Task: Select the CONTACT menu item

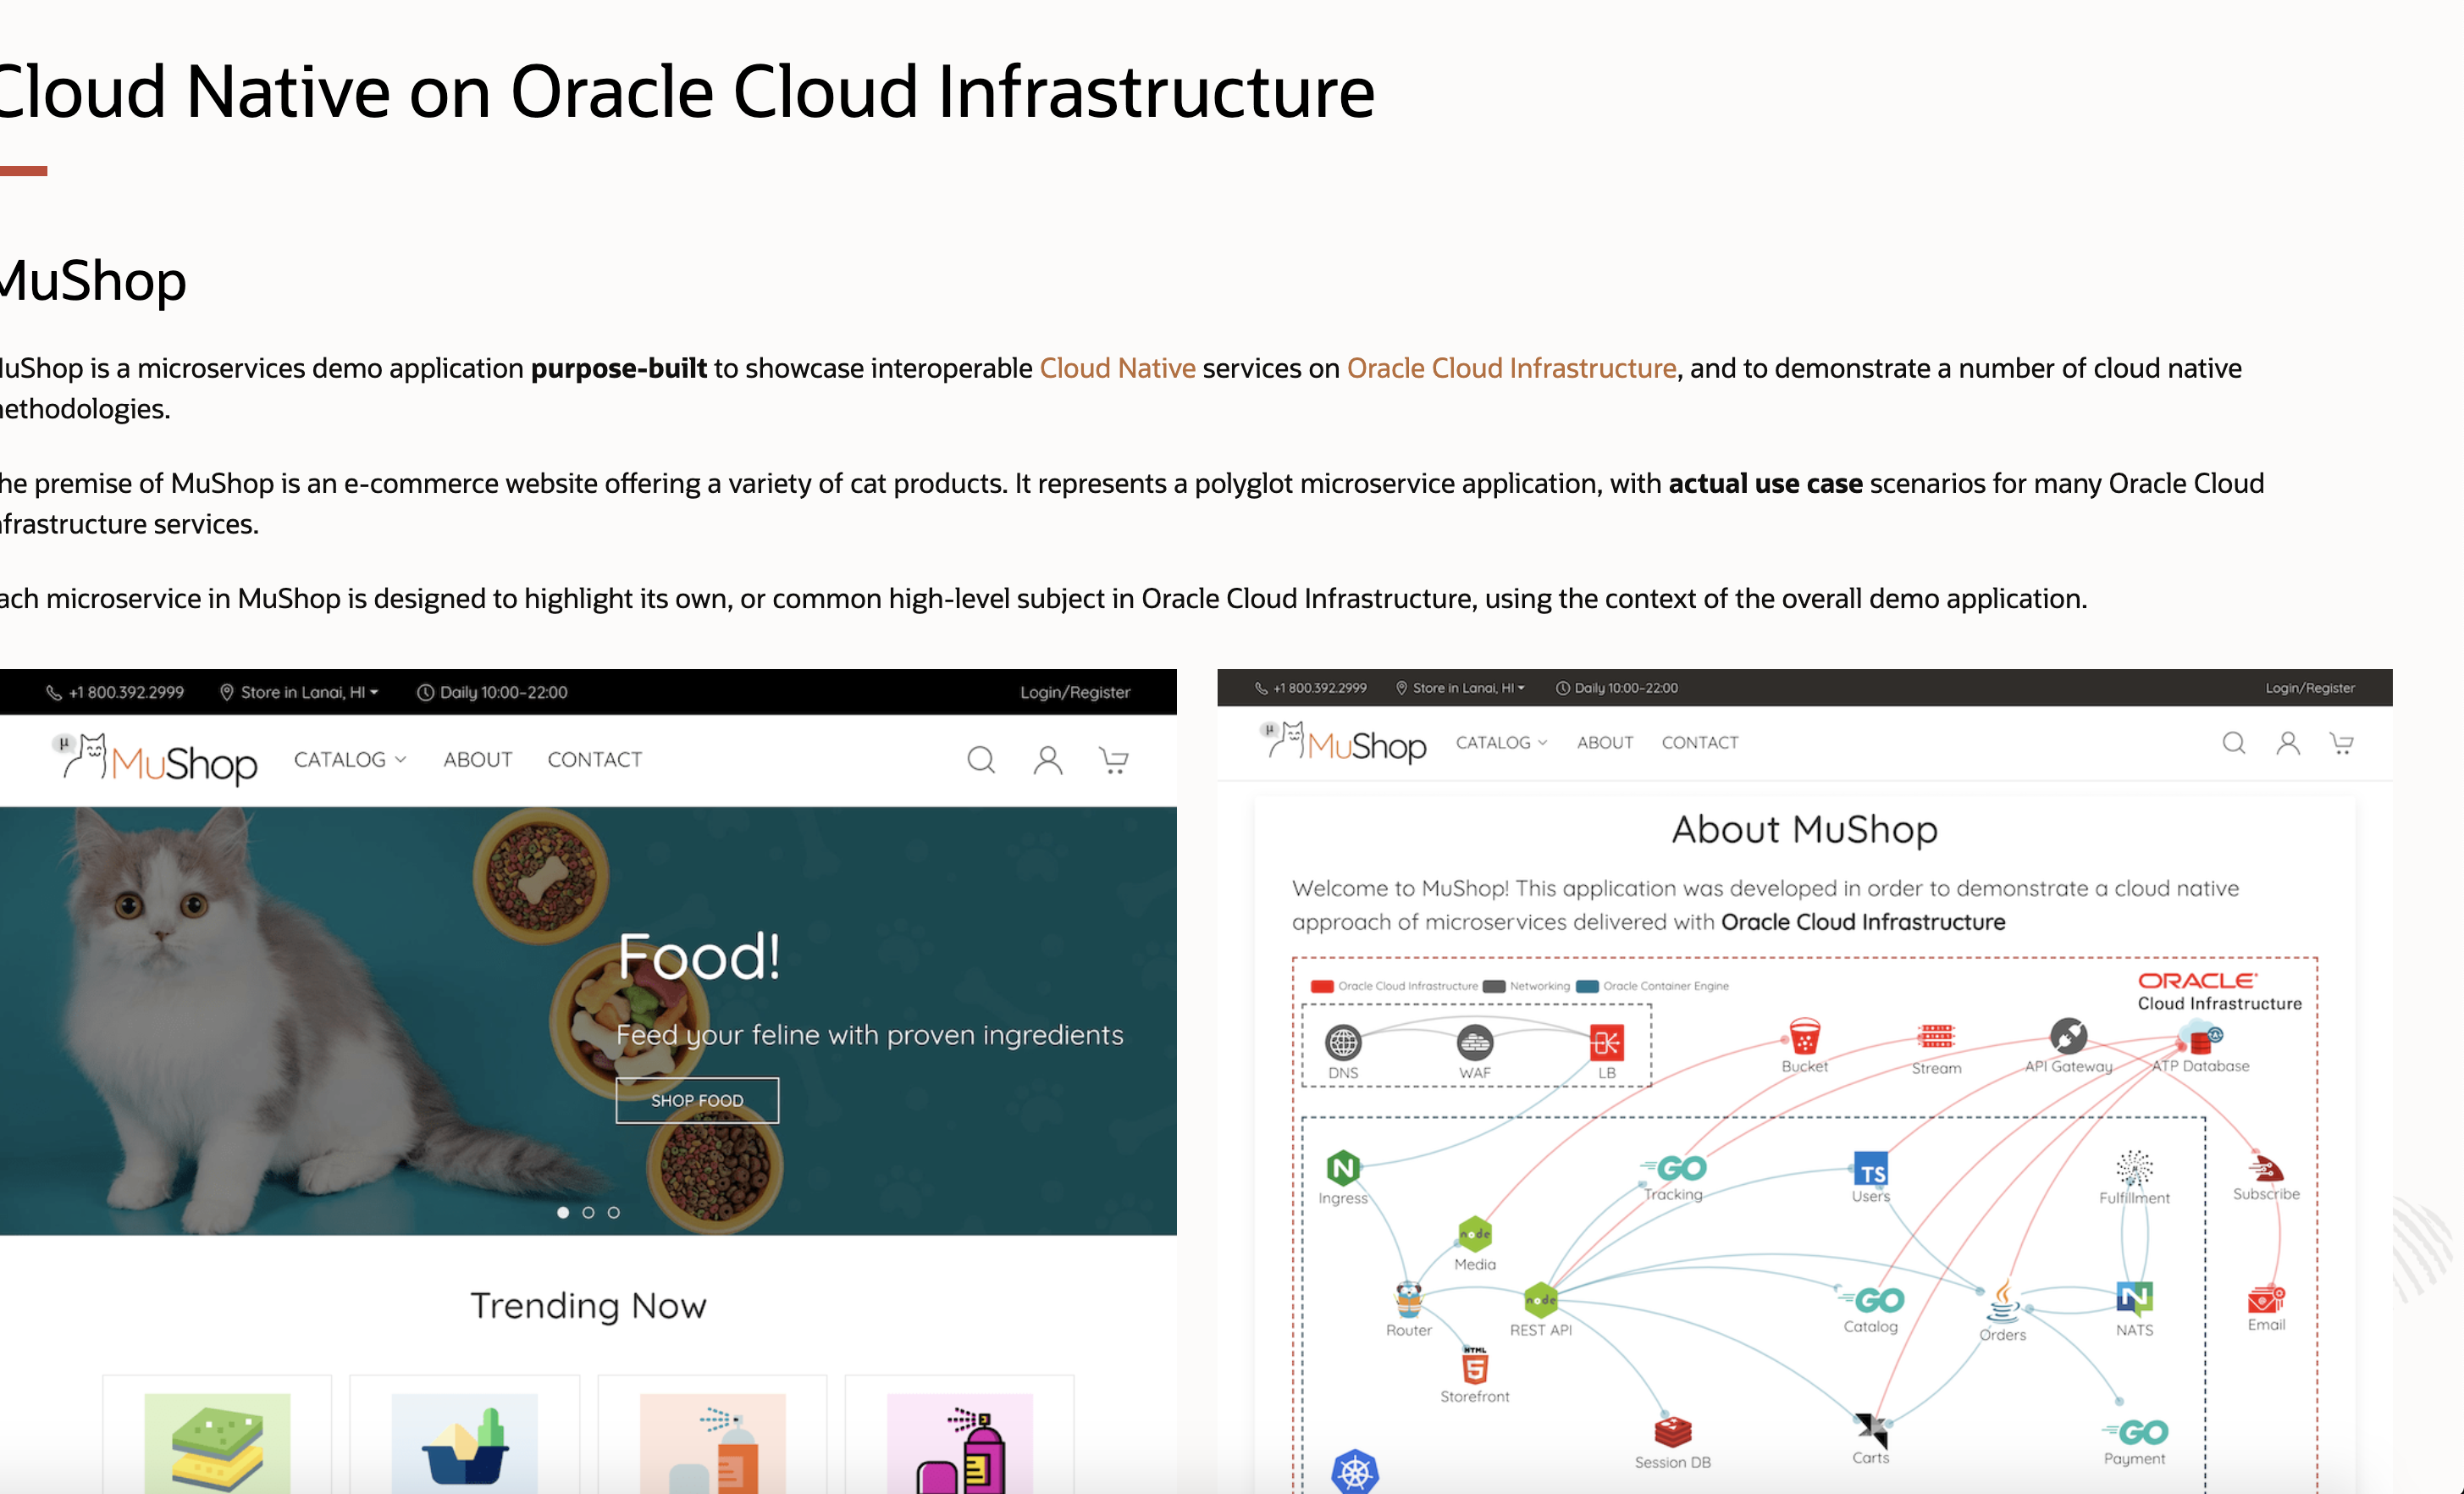Action: 594,759
